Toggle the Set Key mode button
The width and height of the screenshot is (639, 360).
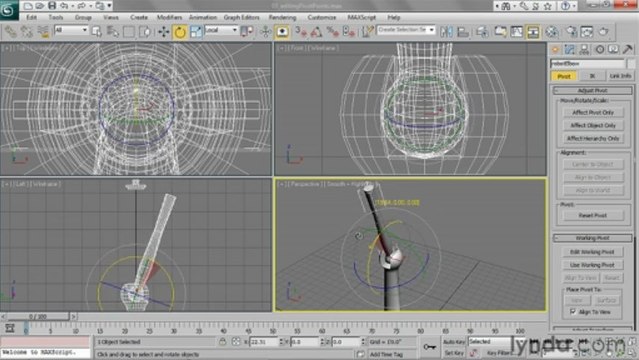454,353
